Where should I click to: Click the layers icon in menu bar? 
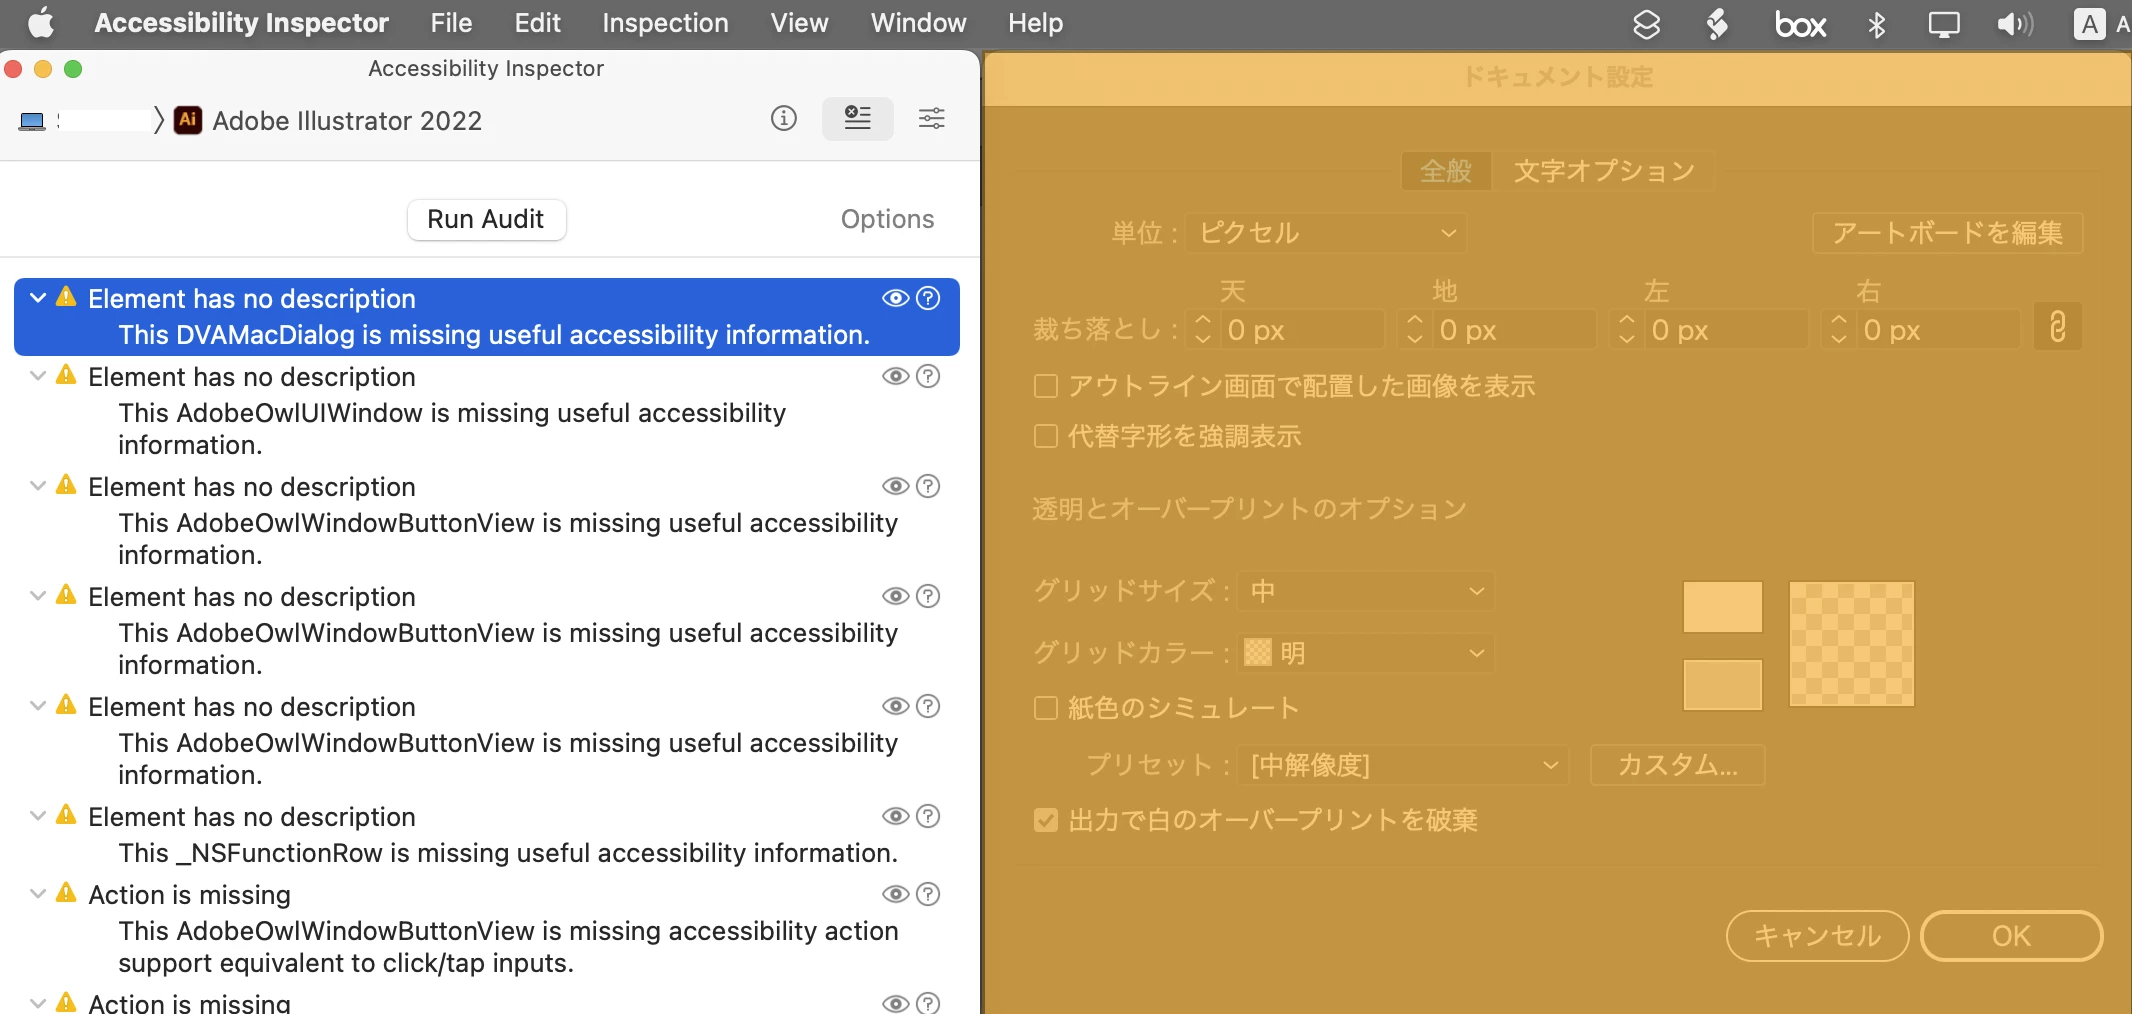click(1646, 23)
